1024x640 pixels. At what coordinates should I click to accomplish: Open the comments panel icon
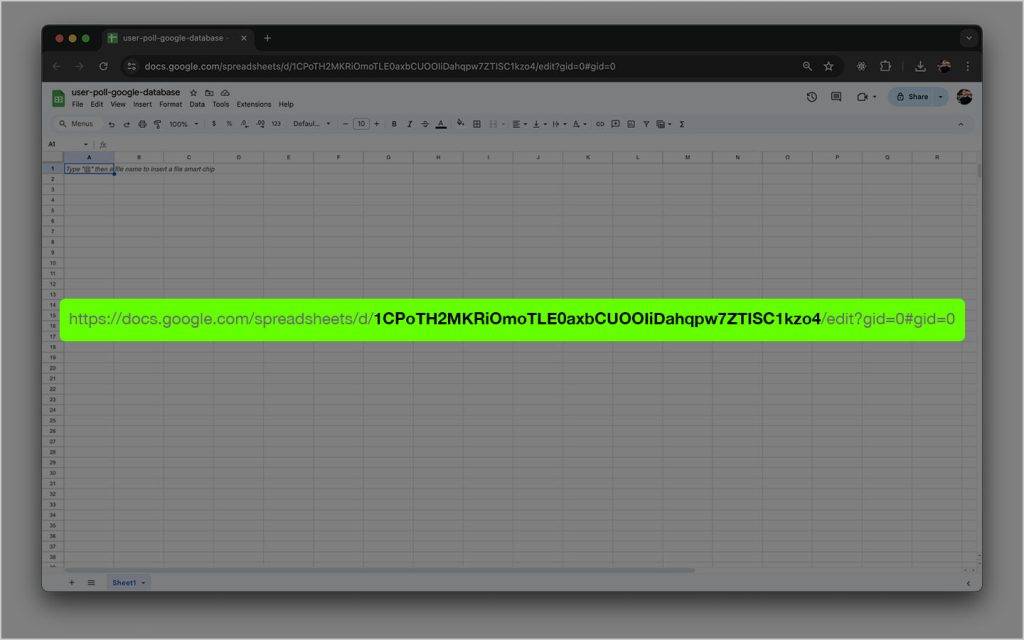pyautogui.click(x=836, y=97)
